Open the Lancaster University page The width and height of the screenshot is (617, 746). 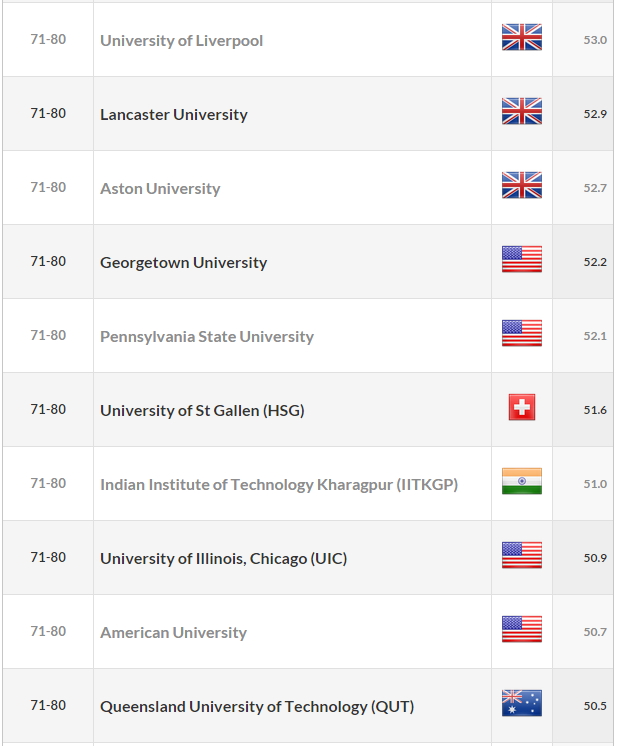point(174,115)
